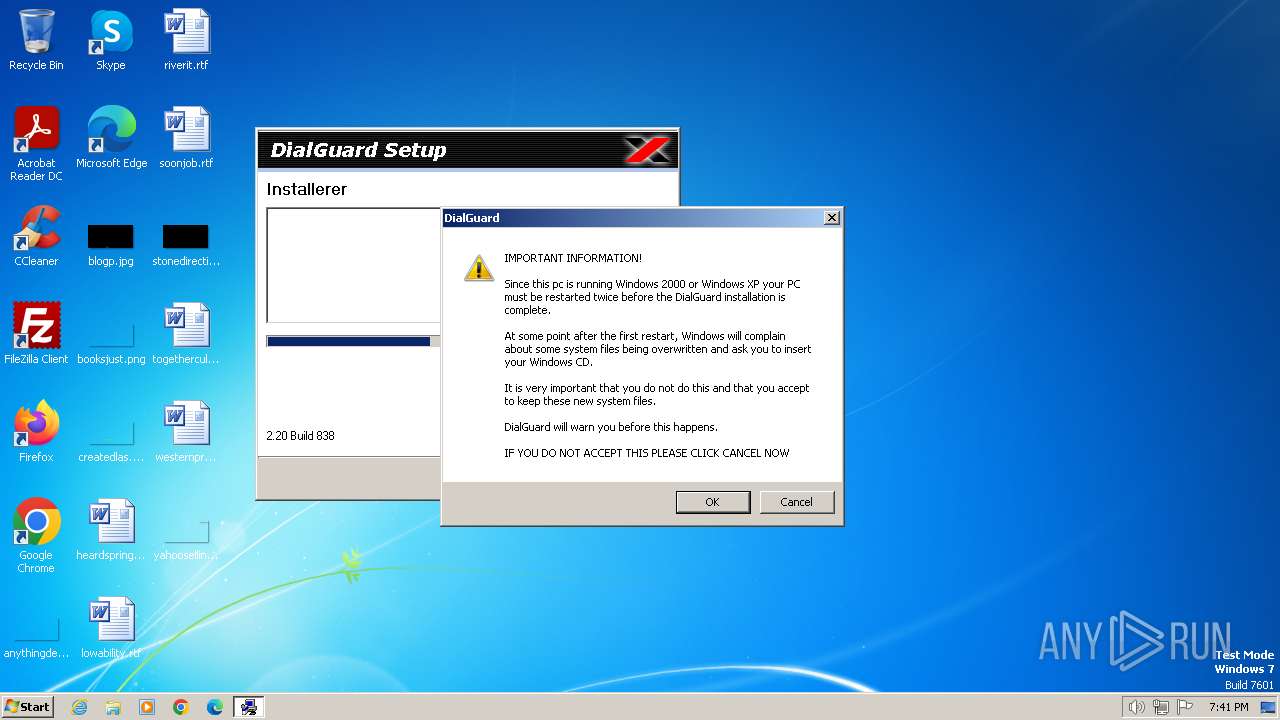The width and height of the screenshot is (1280, 720).
Task: Click the red X logo in DialGuard Setup
Action: (x=646, y=150)
